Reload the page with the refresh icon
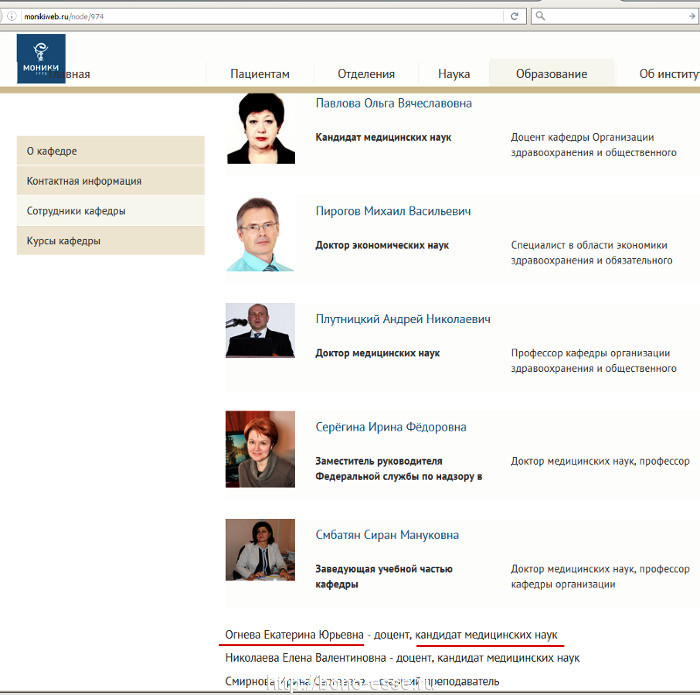Screen dimensions: 700x695 click(514, 17)
